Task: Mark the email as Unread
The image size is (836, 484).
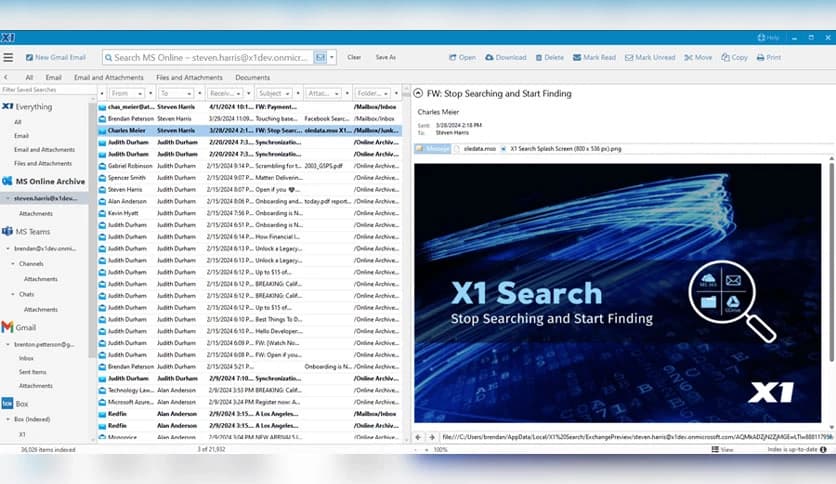Action: (x=650, y=58)
